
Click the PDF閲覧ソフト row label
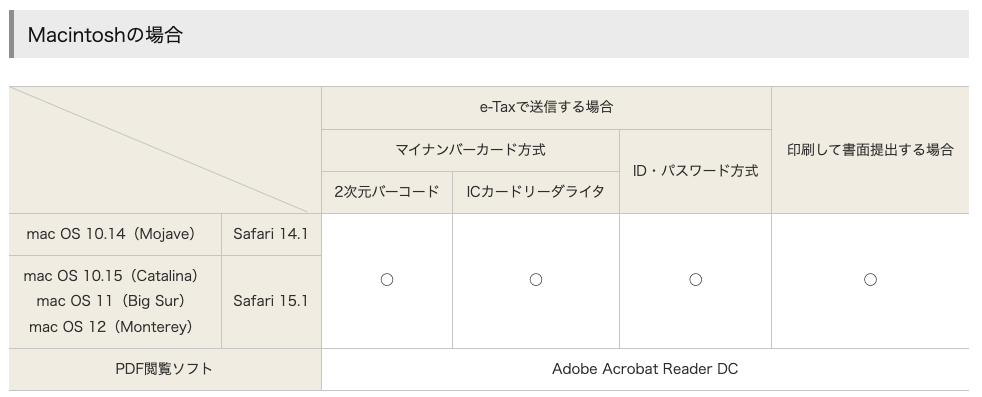tap(165, 369)
